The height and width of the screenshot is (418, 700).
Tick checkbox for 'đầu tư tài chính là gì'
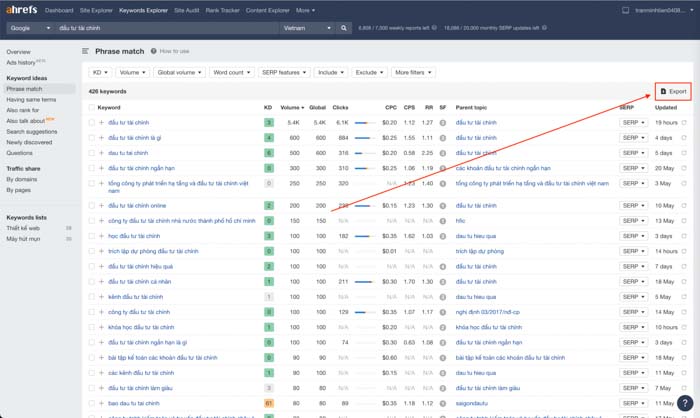point(92,138)
